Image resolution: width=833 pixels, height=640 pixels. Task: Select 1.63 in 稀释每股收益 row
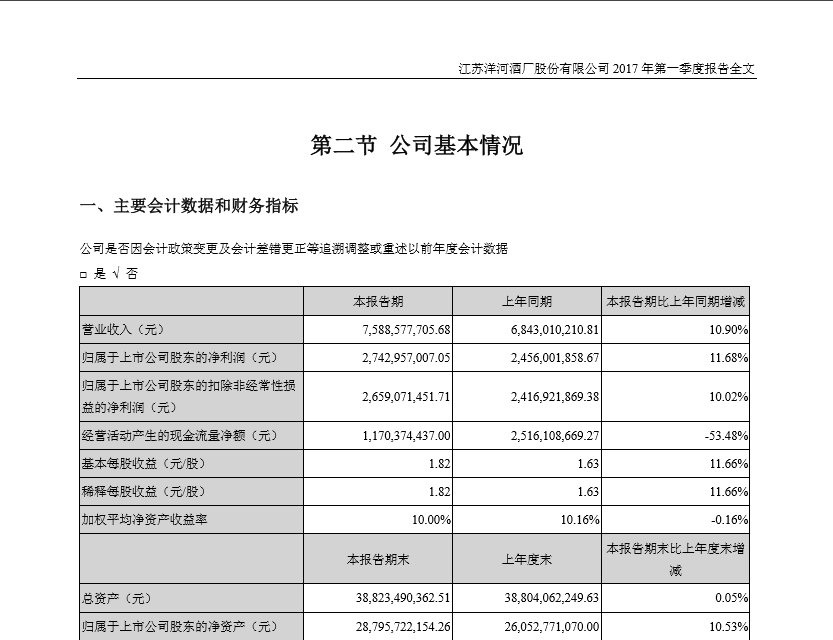pos(589,492)
